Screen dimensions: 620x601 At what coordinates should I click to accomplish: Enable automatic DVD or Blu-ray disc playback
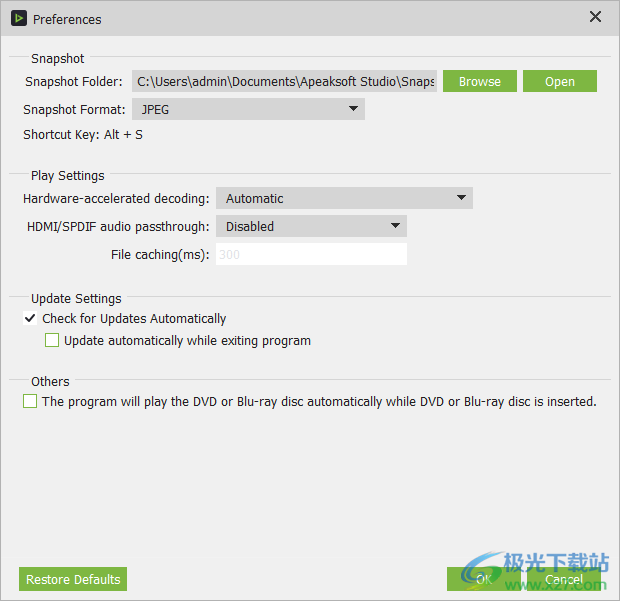(30, 402)
